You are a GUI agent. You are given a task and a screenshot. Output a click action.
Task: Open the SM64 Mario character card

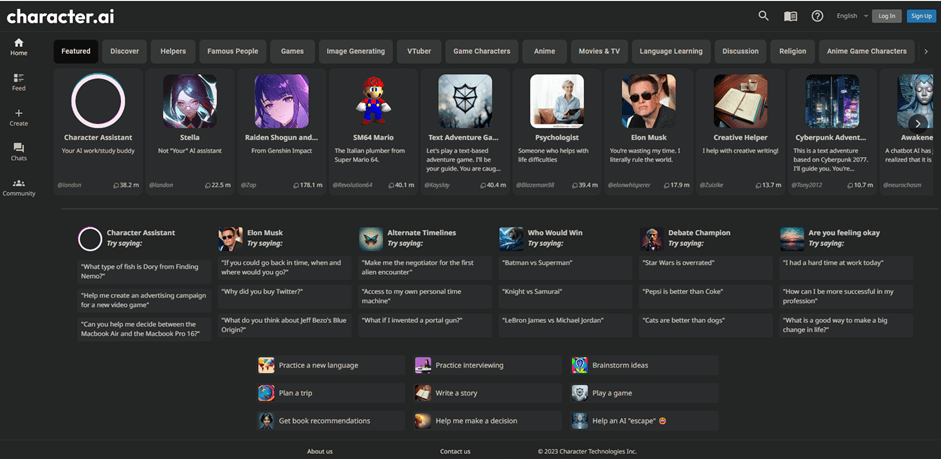tap(373, 131)
